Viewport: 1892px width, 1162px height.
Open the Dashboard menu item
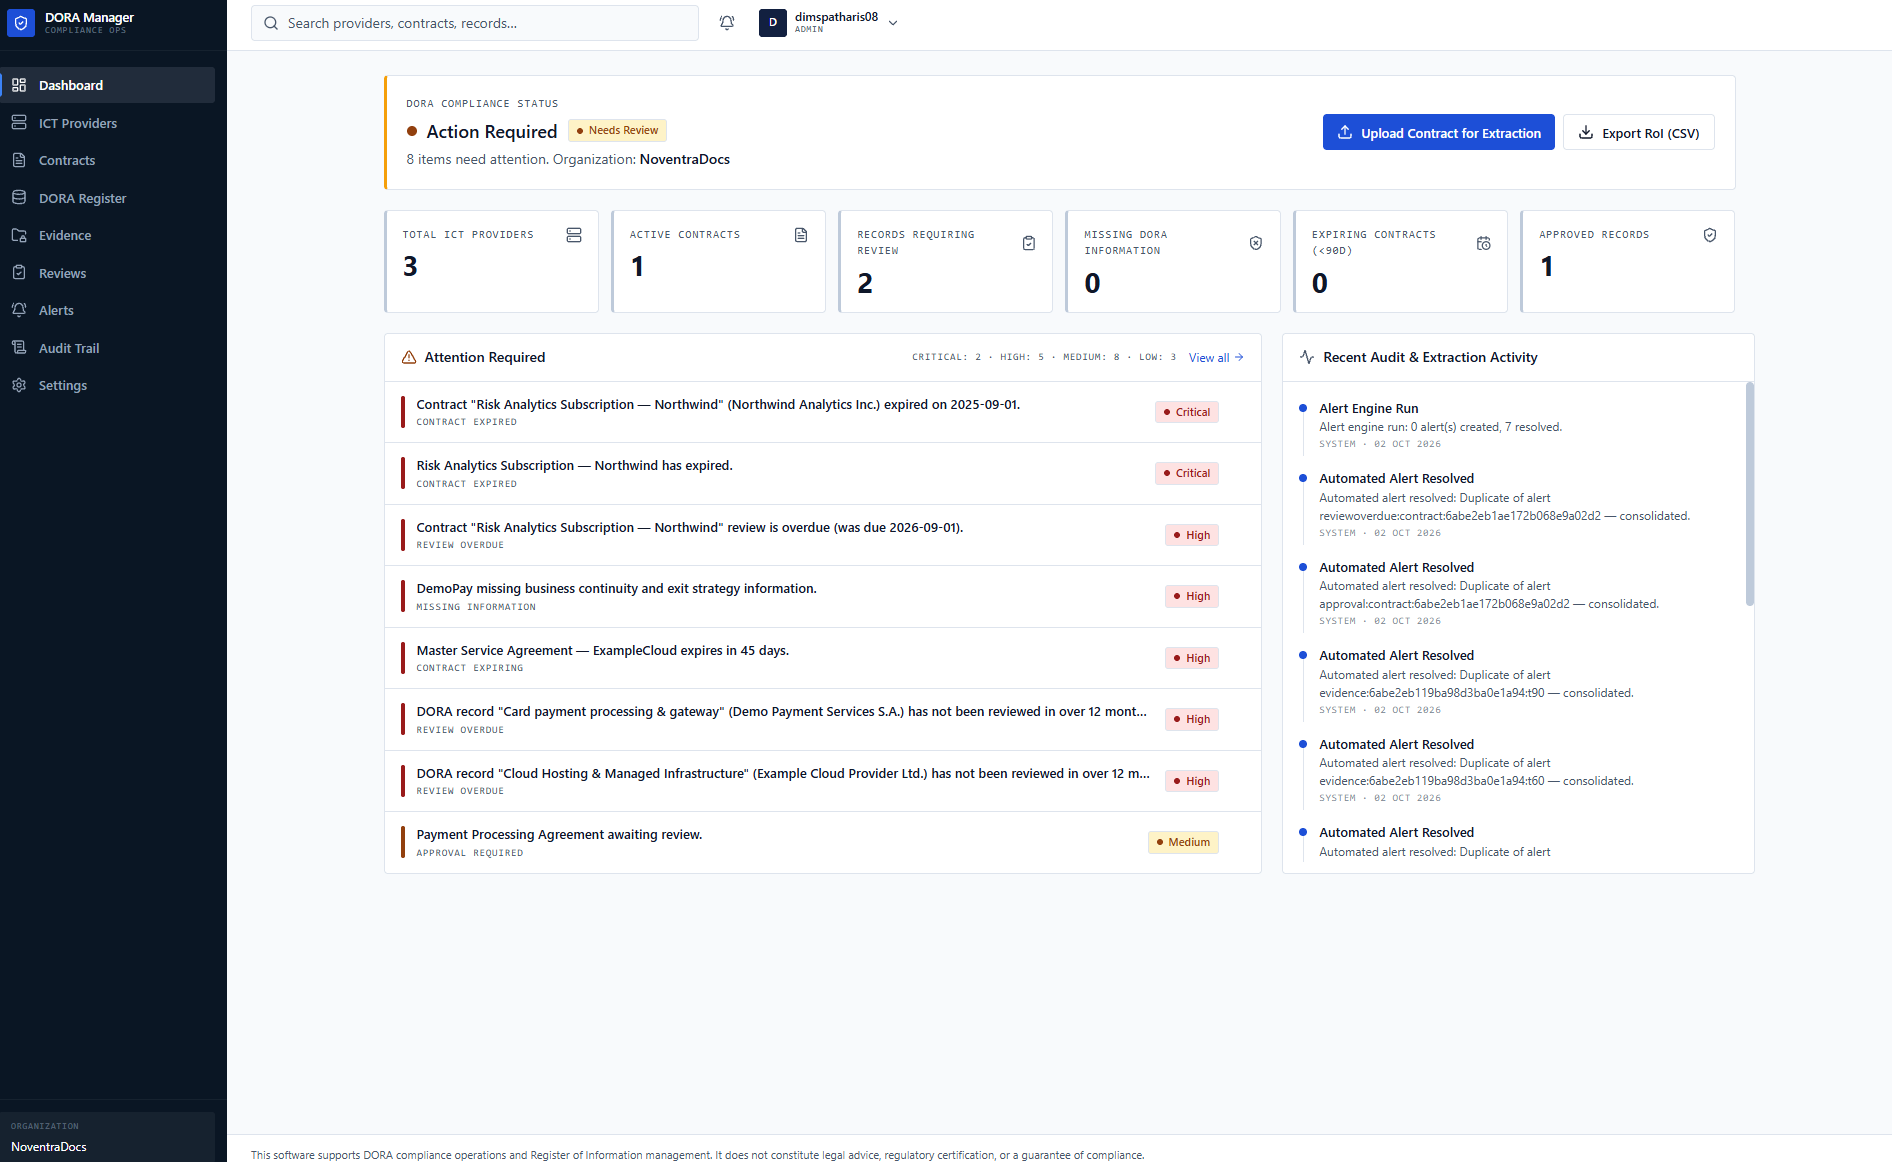tap(107, 85)
